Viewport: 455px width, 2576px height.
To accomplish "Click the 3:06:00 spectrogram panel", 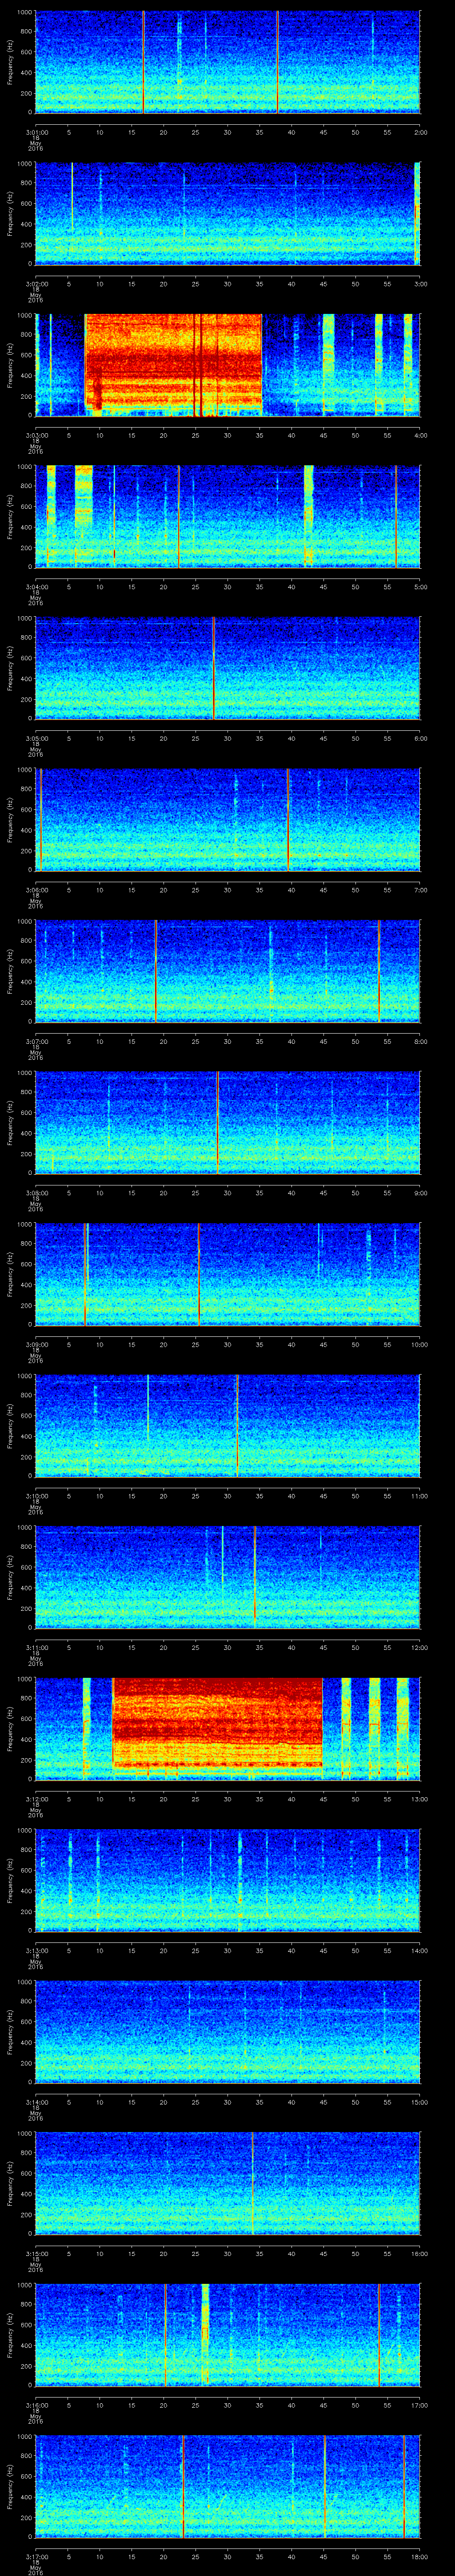I will tap(228, 819).
